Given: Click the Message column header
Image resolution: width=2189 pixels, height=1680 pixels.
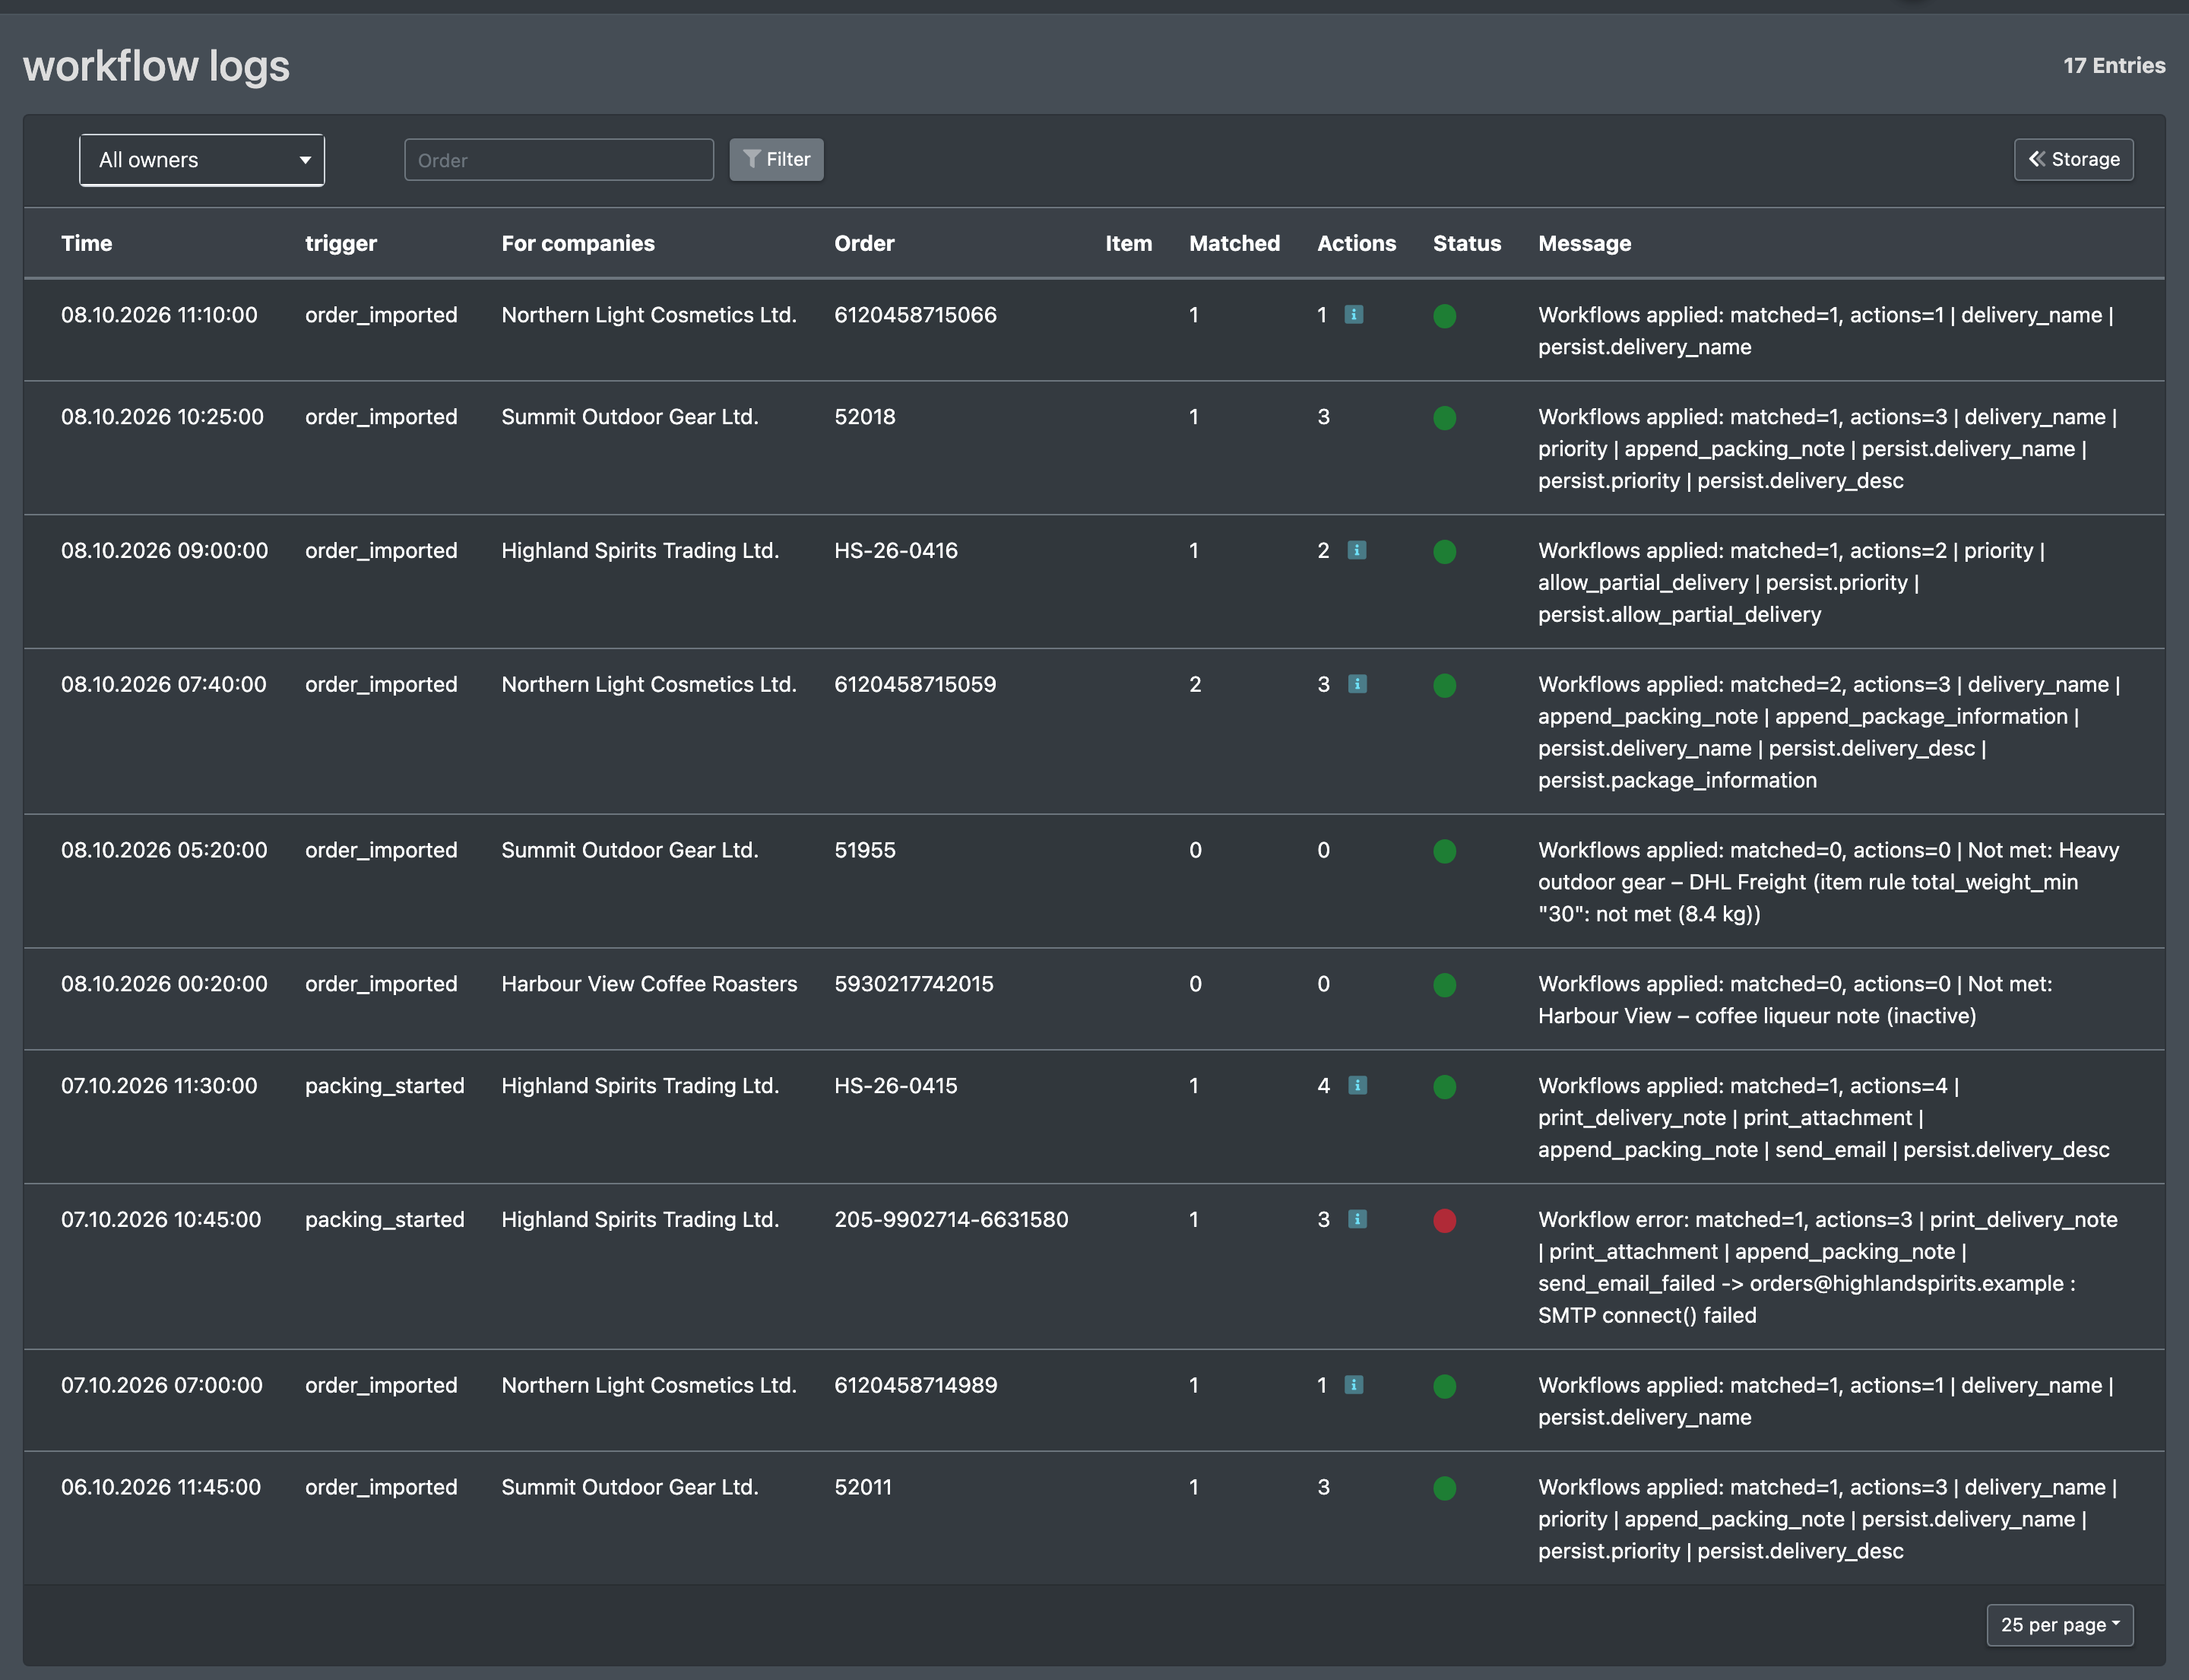Looking at the screenshot, I should pyautogui.click(x=1584, y=243).
